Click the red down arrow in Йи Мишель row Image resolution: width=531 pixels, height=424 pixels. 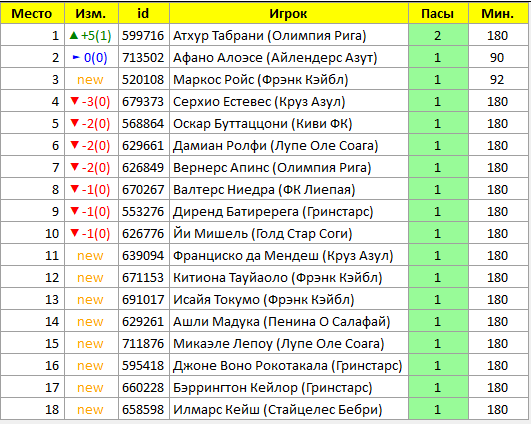coord(75,233)
